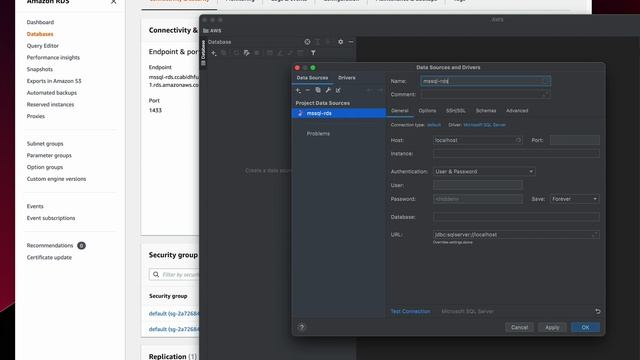Open the filter icon in Database panel toolbar

pos(313,53)
